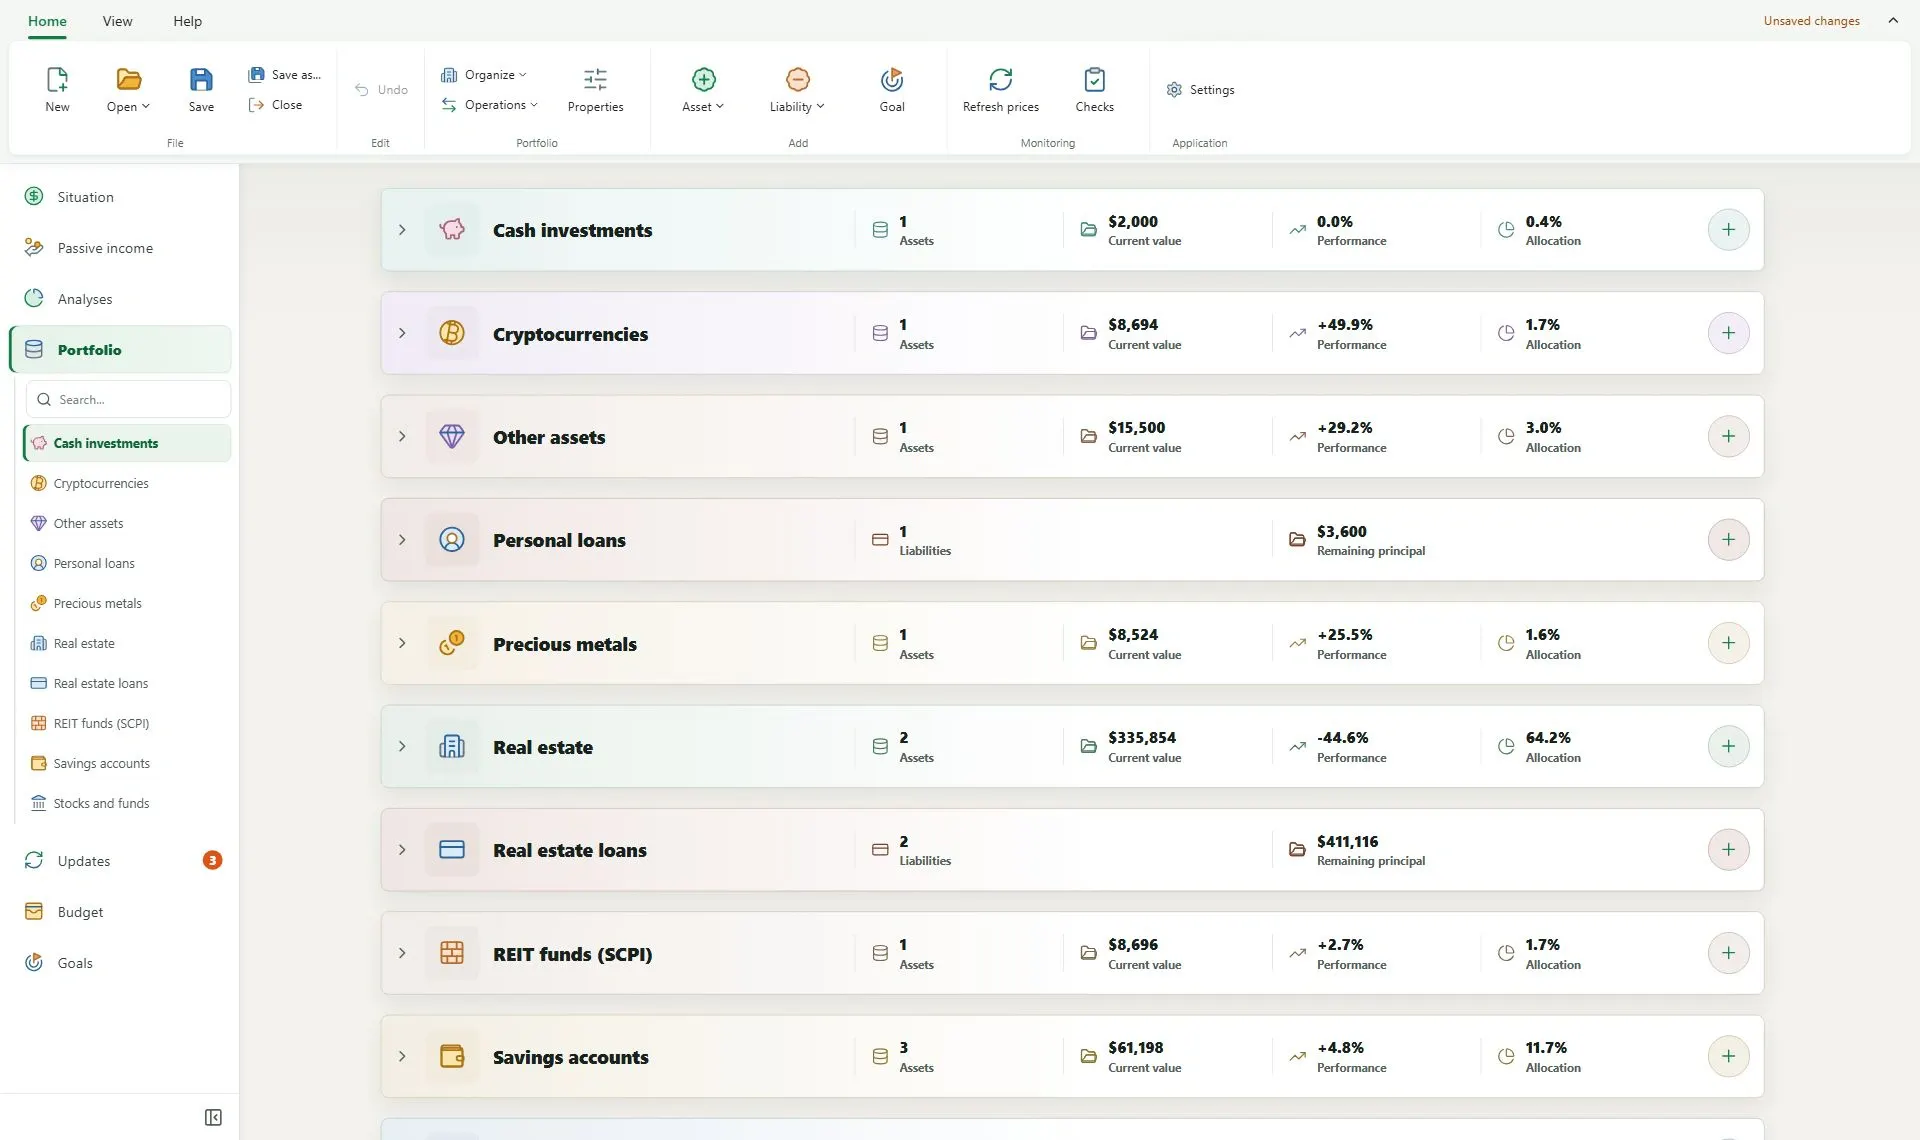Add an item to Cash investments

pyautogui.click(x=1728, y=230)
